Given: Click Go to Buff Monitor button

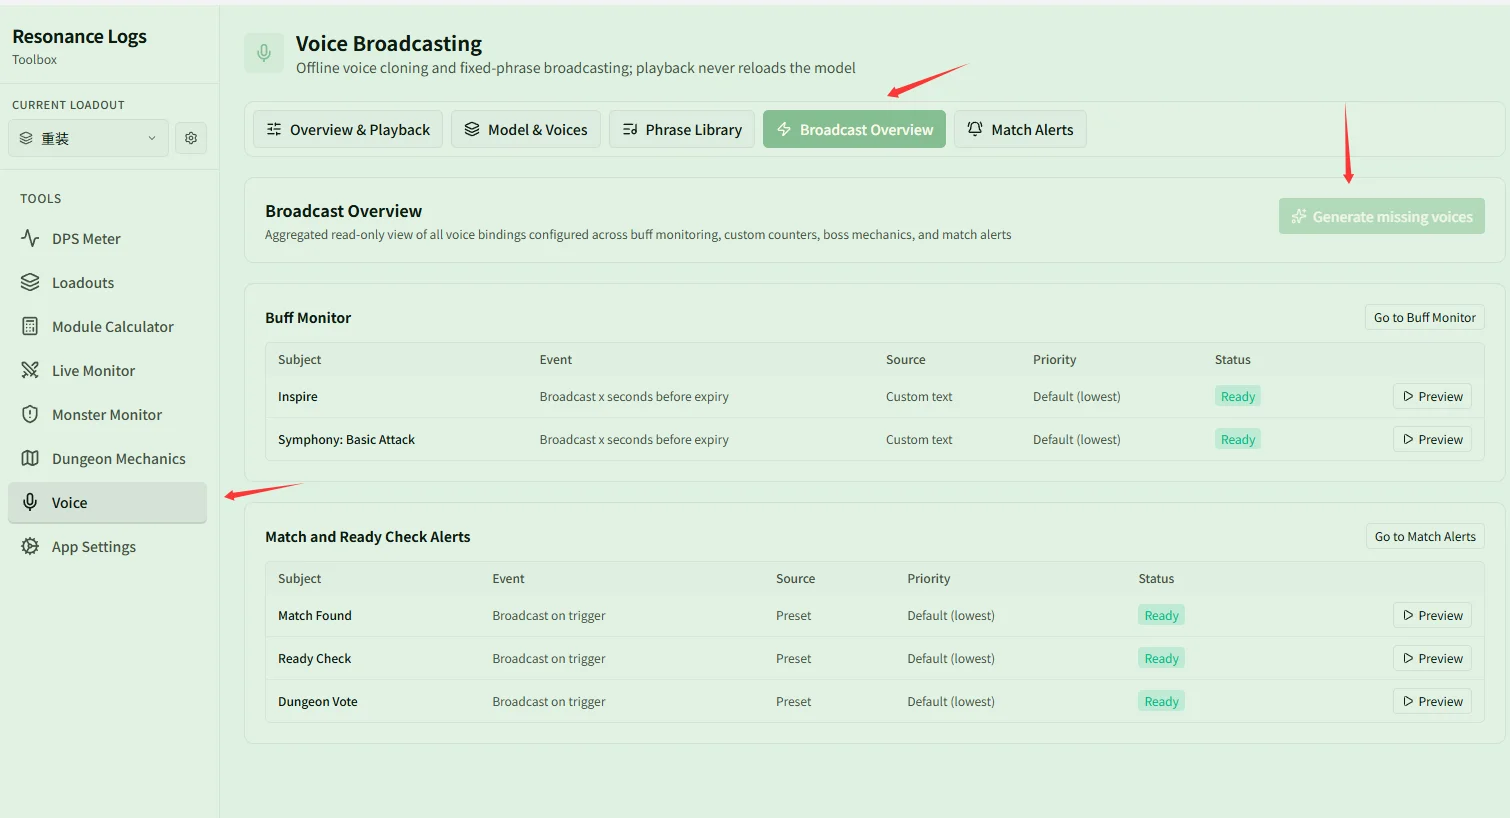Looking at the screenshot, I should coord(1424,317).
